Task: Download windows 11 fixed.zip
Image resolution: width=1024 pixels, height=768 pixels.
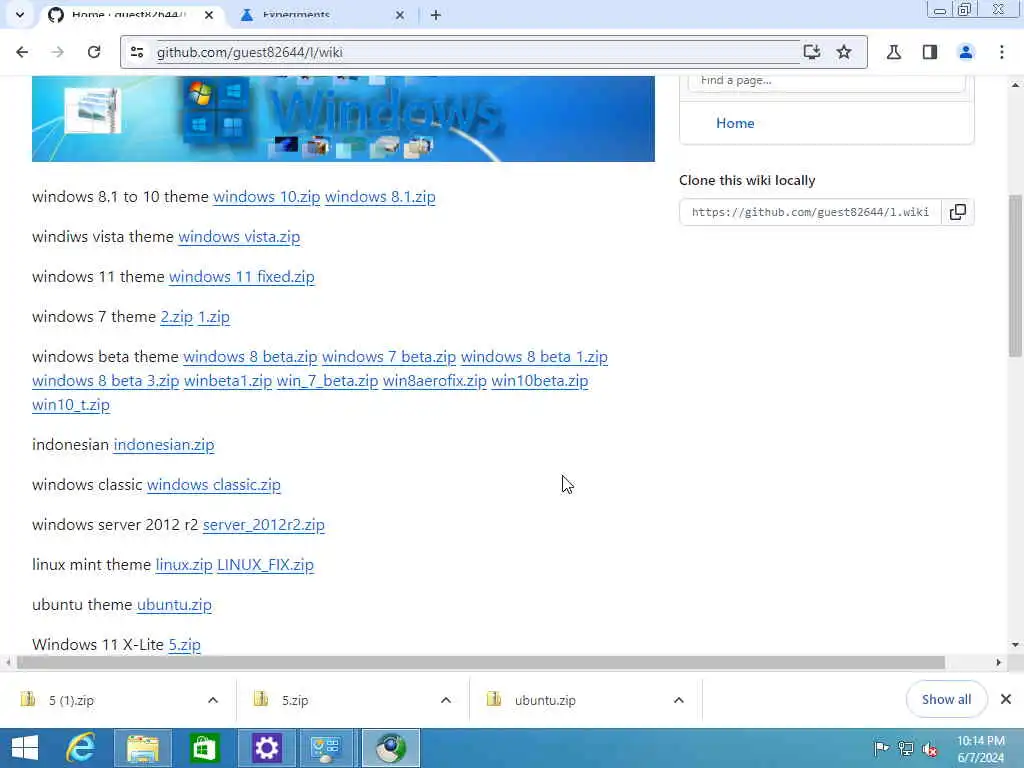Action: (242, 277)
